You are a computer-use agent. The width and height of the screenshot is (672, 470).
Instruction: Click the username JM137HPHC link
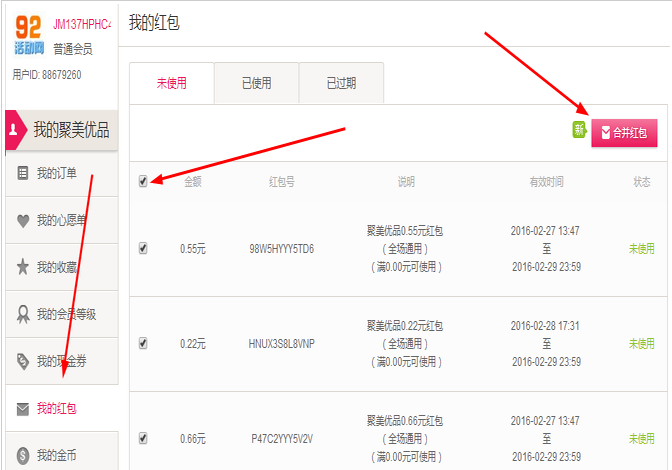(x=82, y=24)
